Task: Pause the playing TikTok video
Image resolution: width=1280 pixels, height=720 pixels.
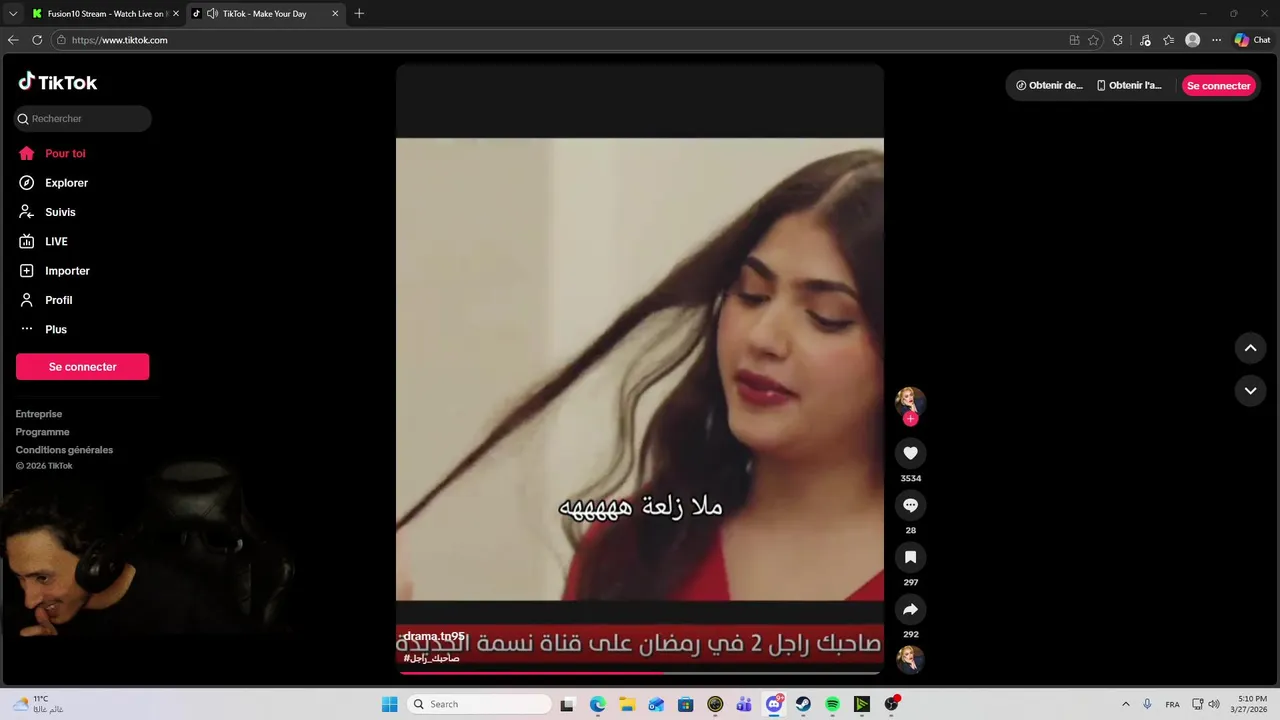Action: tap(640, 368)
